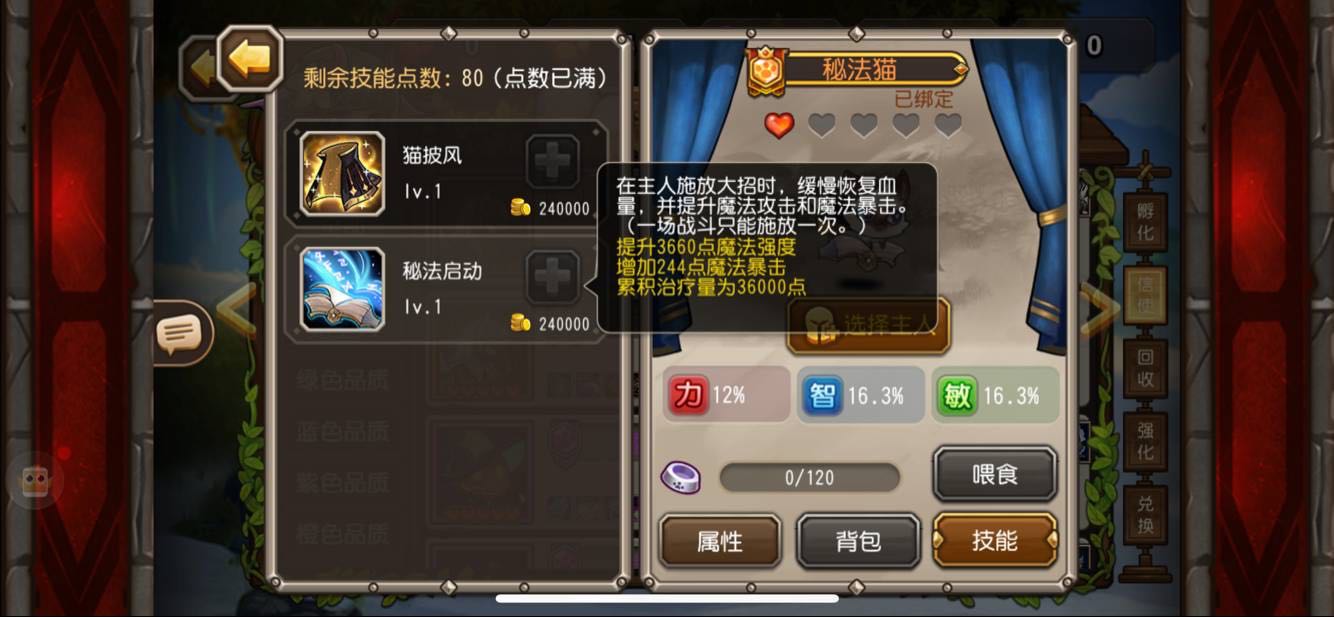Click the pet rank badge icon
This screenshot has width=1334, height=617.
click(767, 70)
